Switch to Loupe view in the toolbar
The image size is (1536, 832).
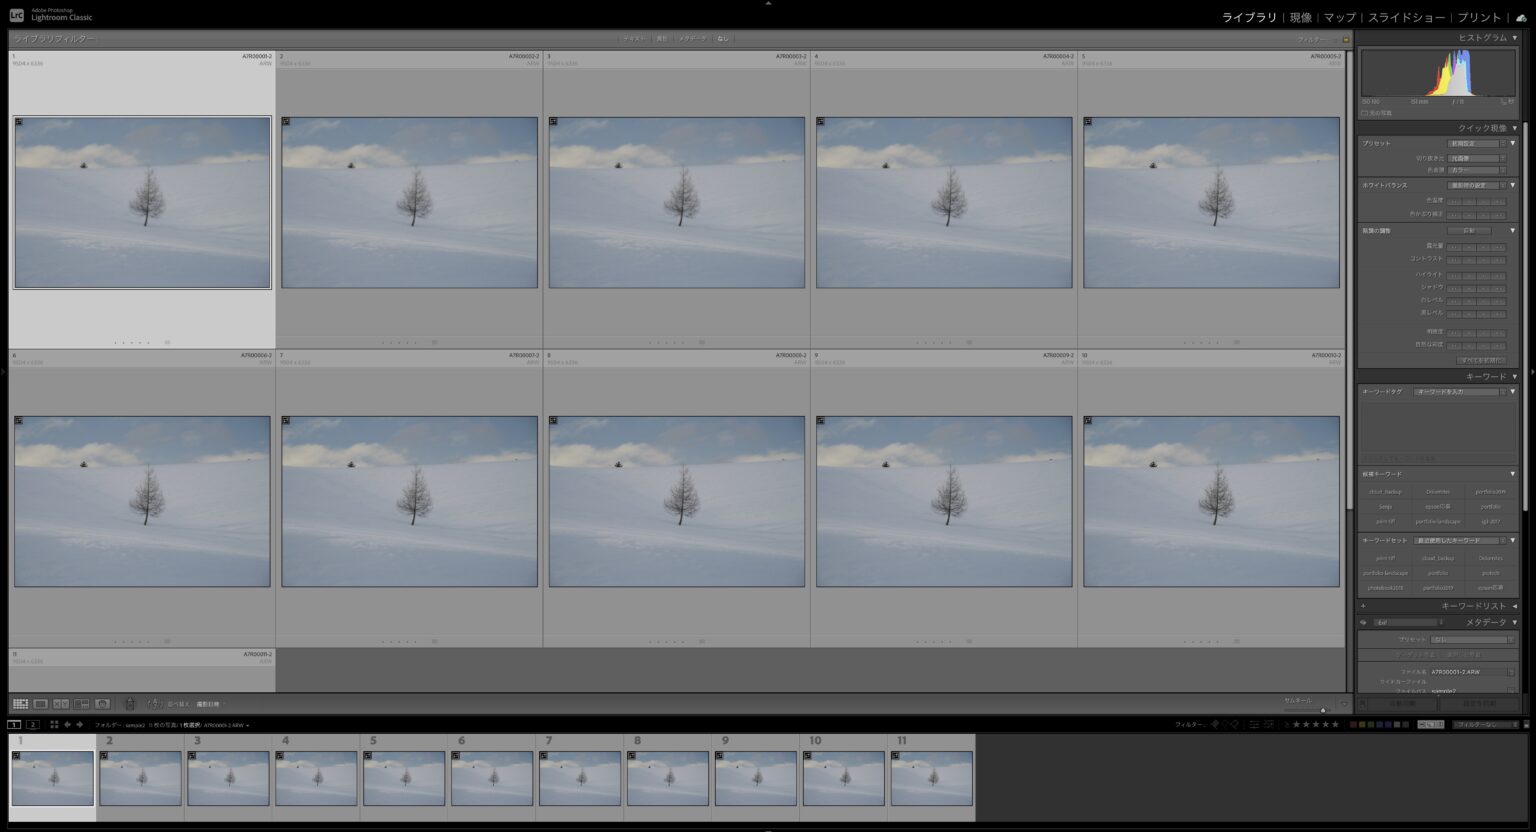(x=41, y=704)
